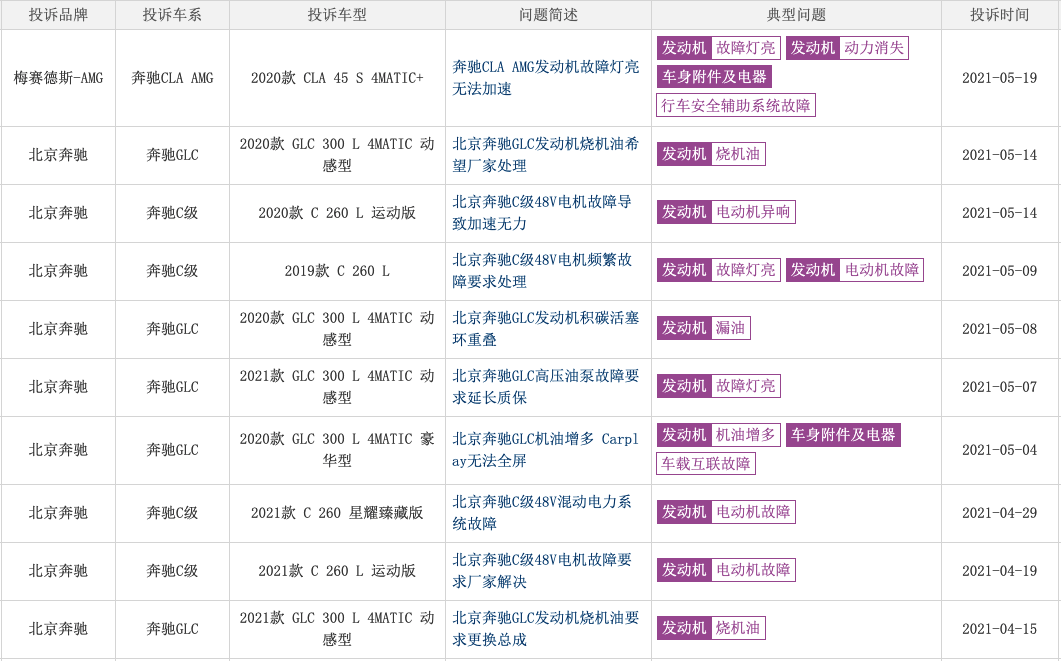Click '车身附件及电器' tag in the 2021-05-04 row
The height and width of the screenshot is (661, 1061).
click(842, 435)
